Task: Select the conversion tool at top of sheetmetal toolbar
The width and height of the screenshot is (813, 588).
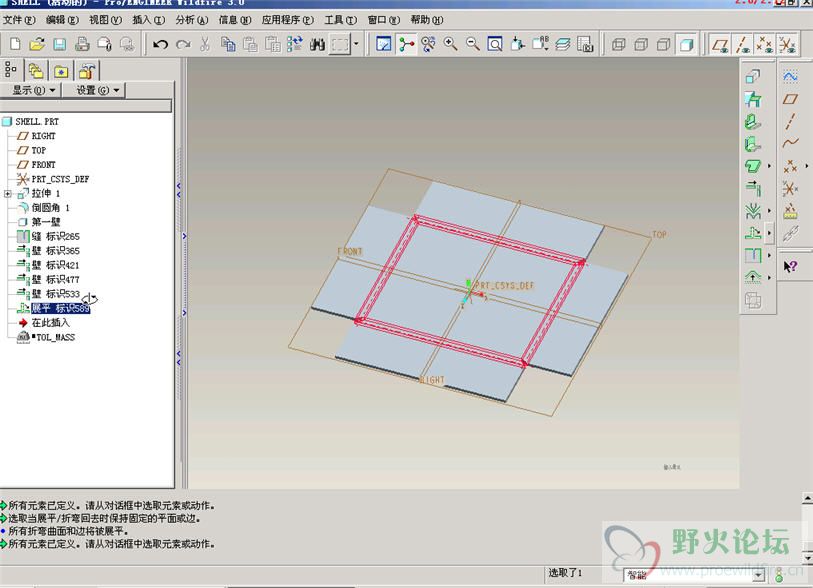Action: 752,77
